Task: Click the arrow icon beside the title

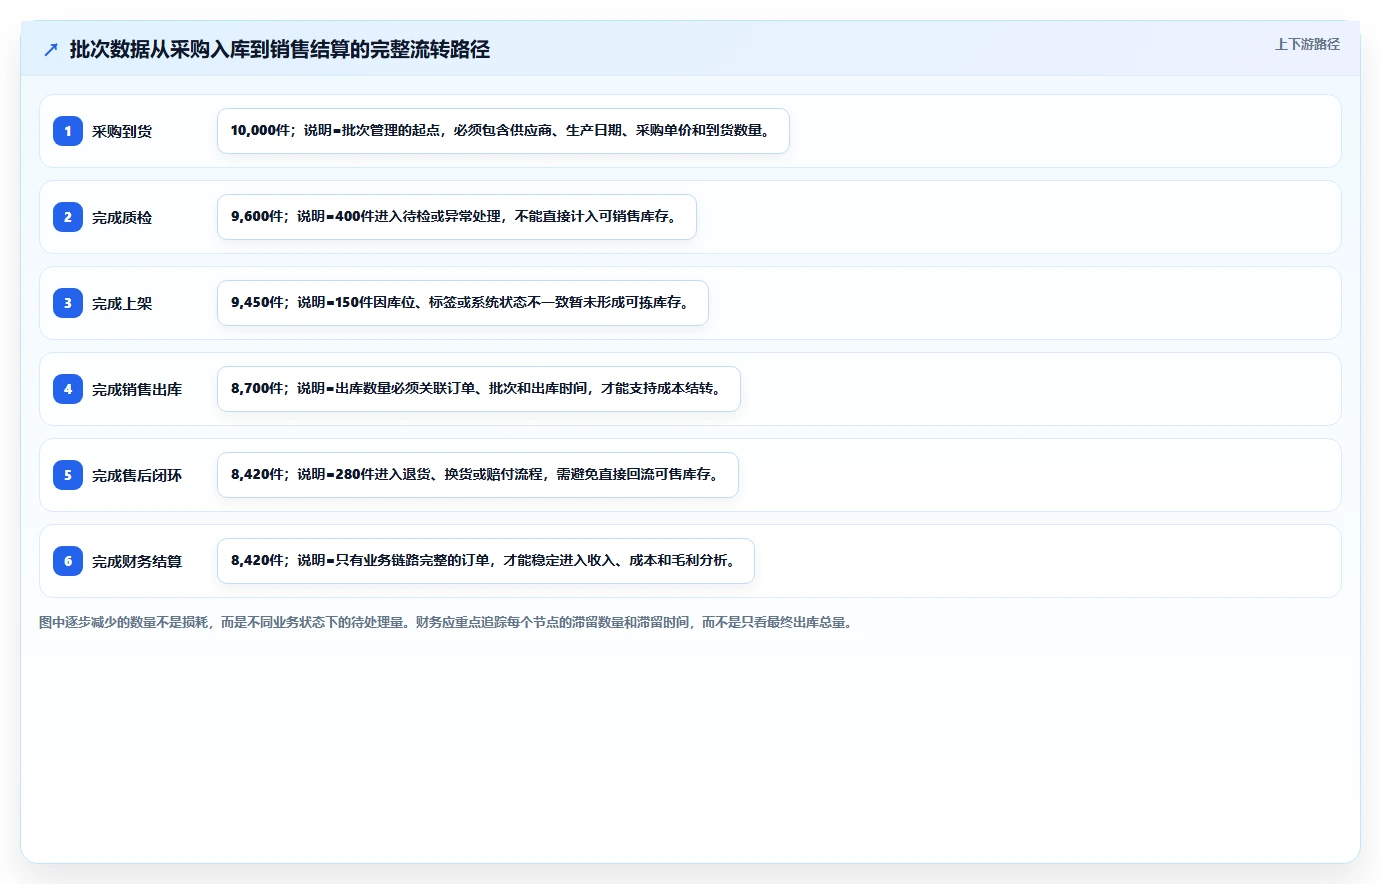Action: tap(51, 49)
